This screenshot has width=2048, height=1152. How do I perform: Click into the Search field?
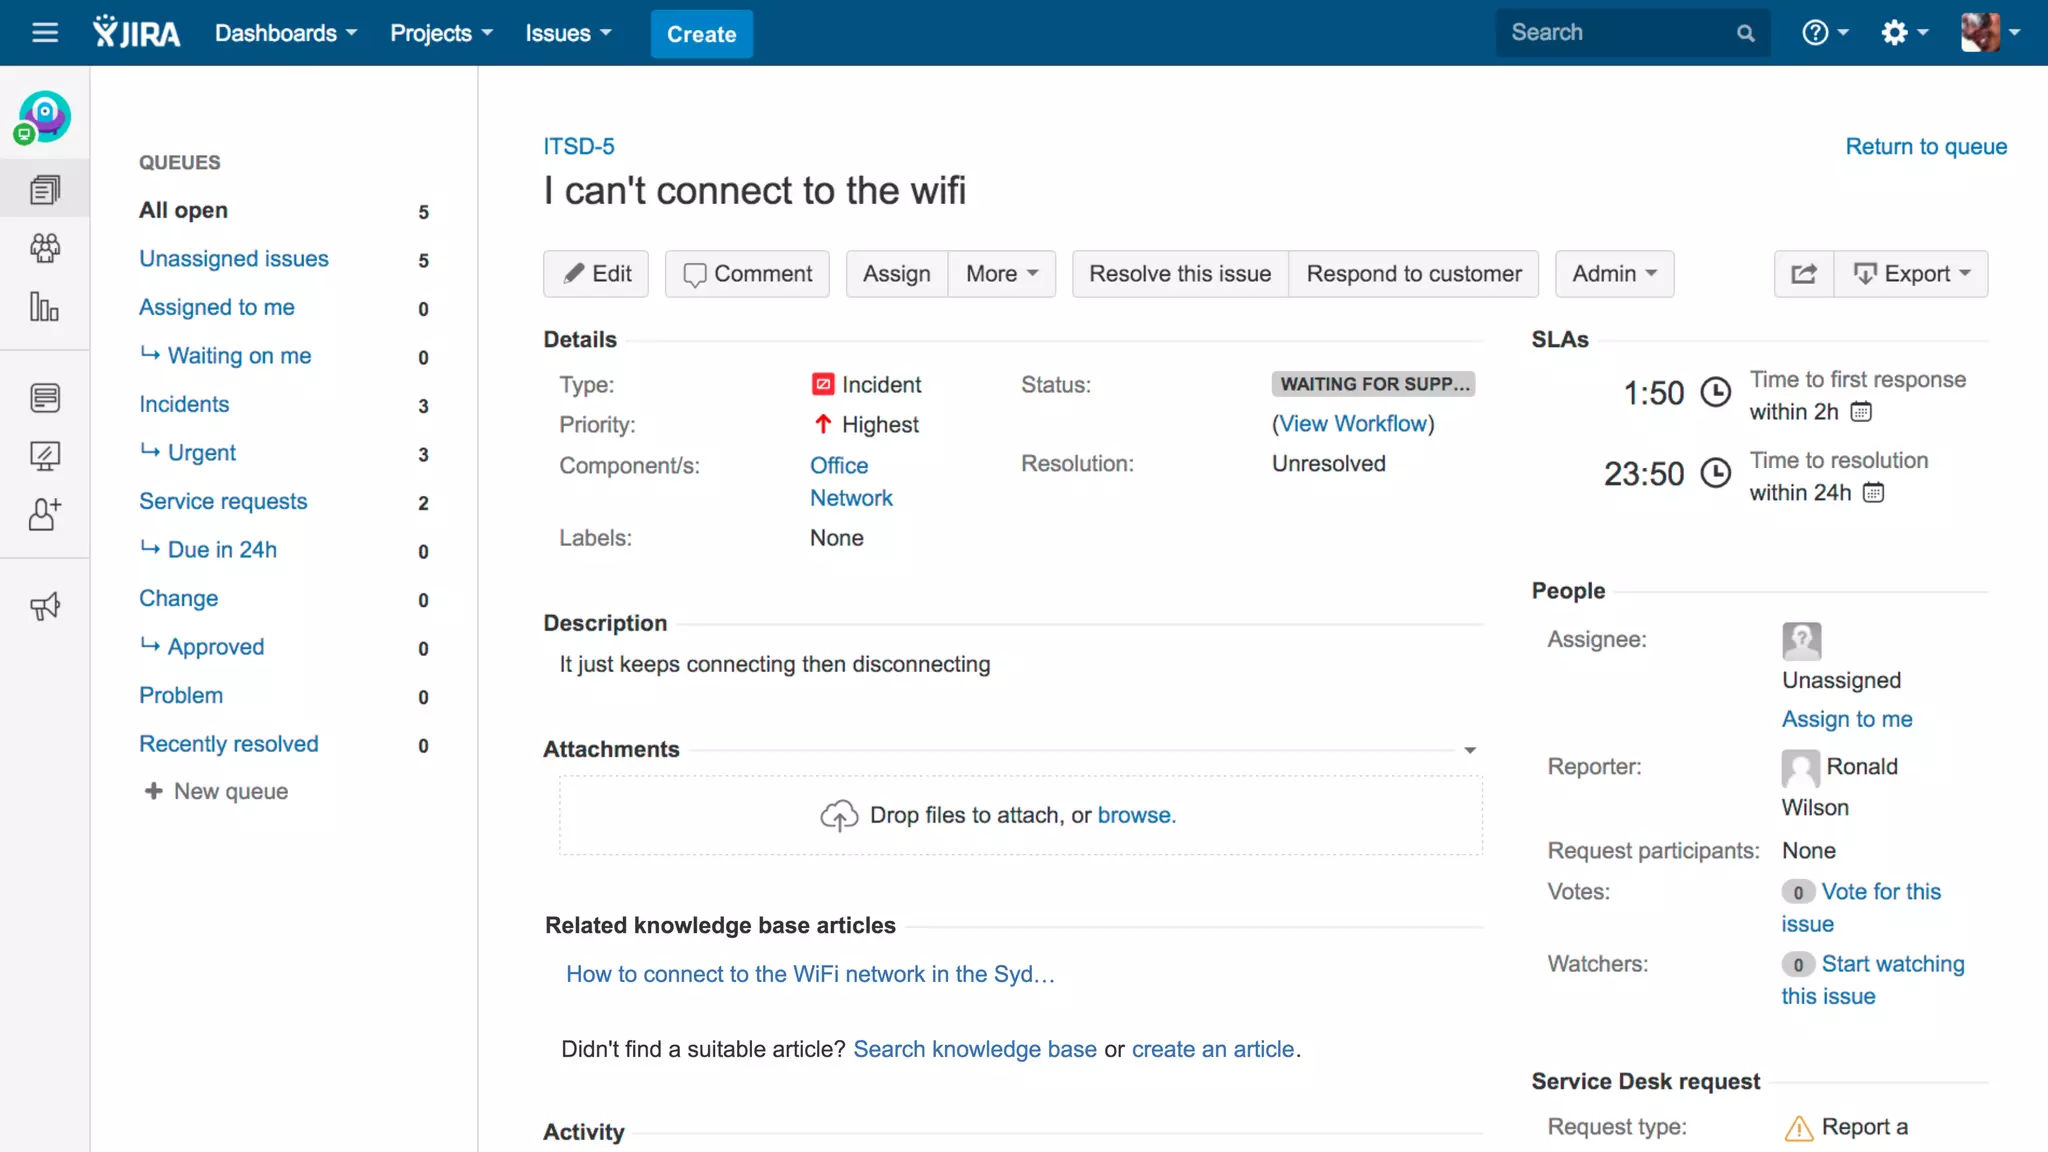point(1618,33)
